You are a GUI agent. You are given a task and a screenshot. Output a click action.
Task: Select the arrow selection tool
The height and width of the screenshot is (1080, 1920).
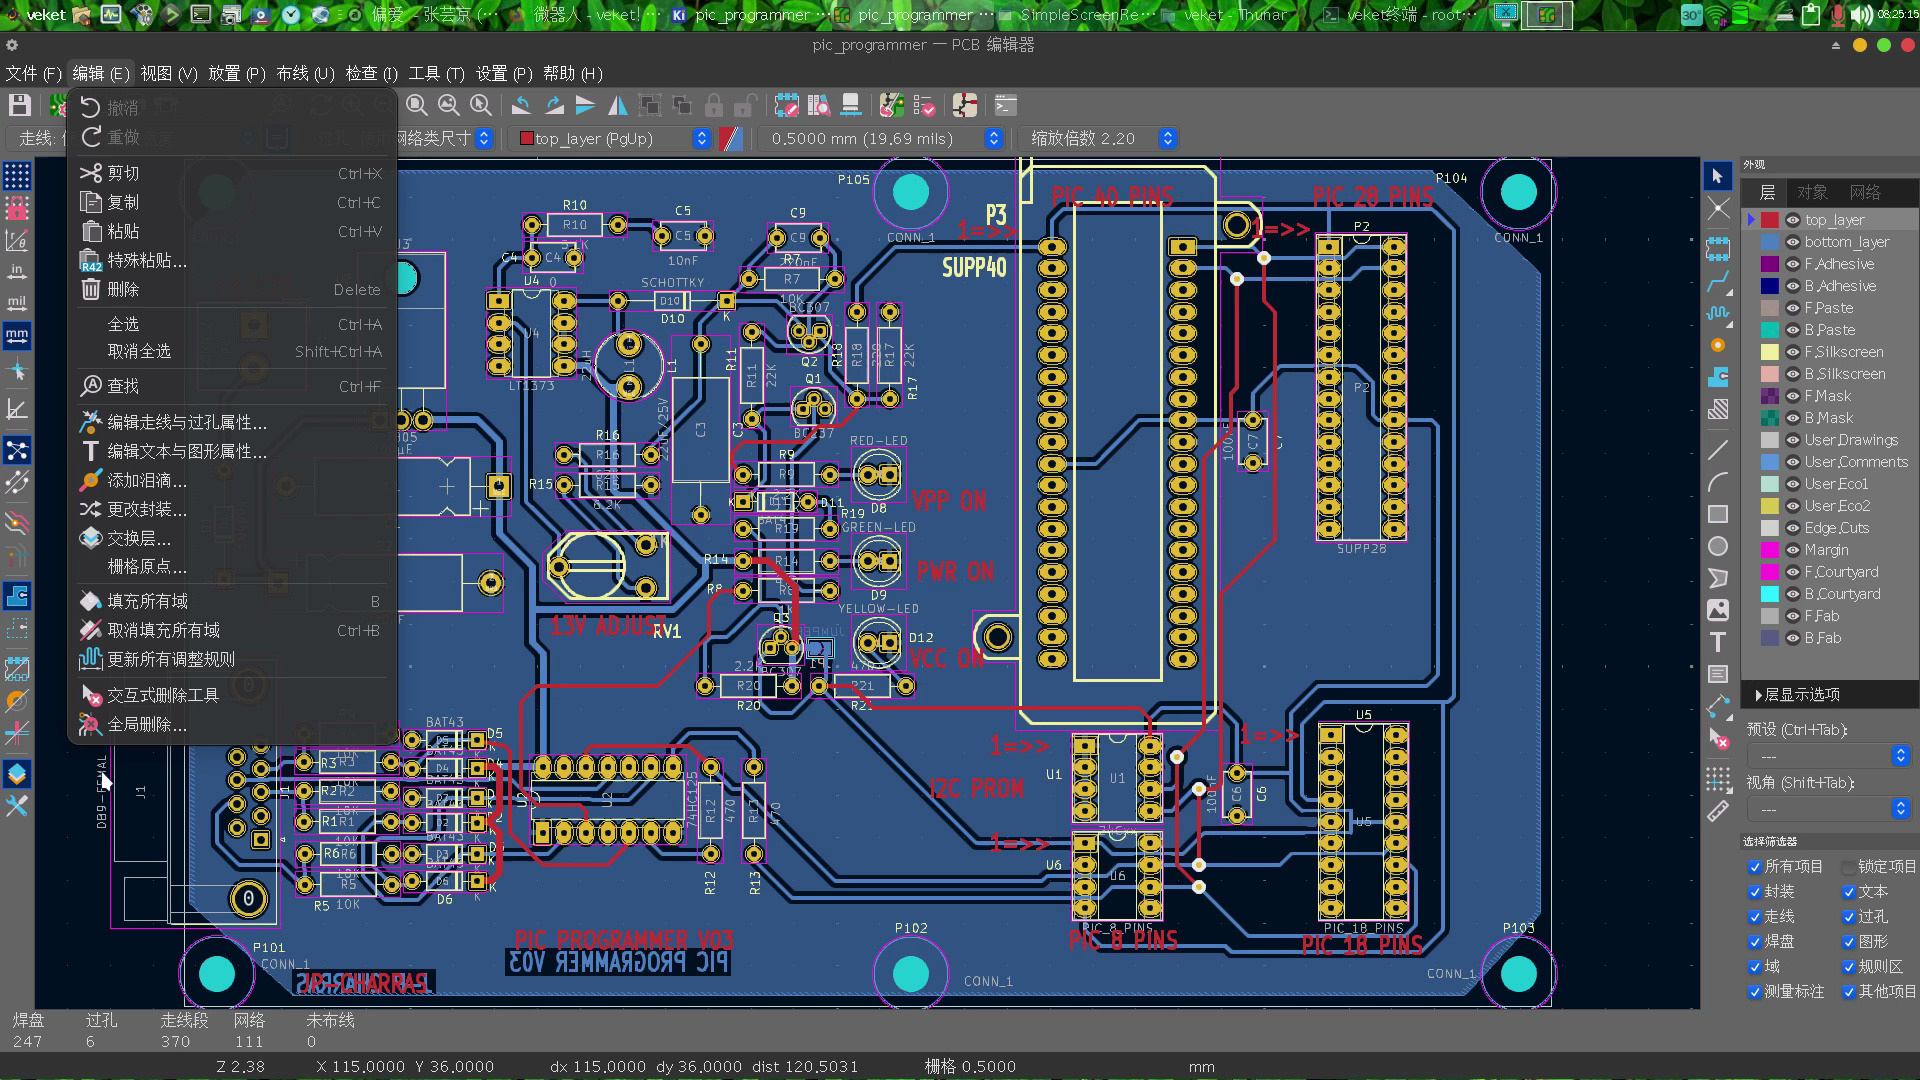pyautogui.click(x=1717, y=176)
